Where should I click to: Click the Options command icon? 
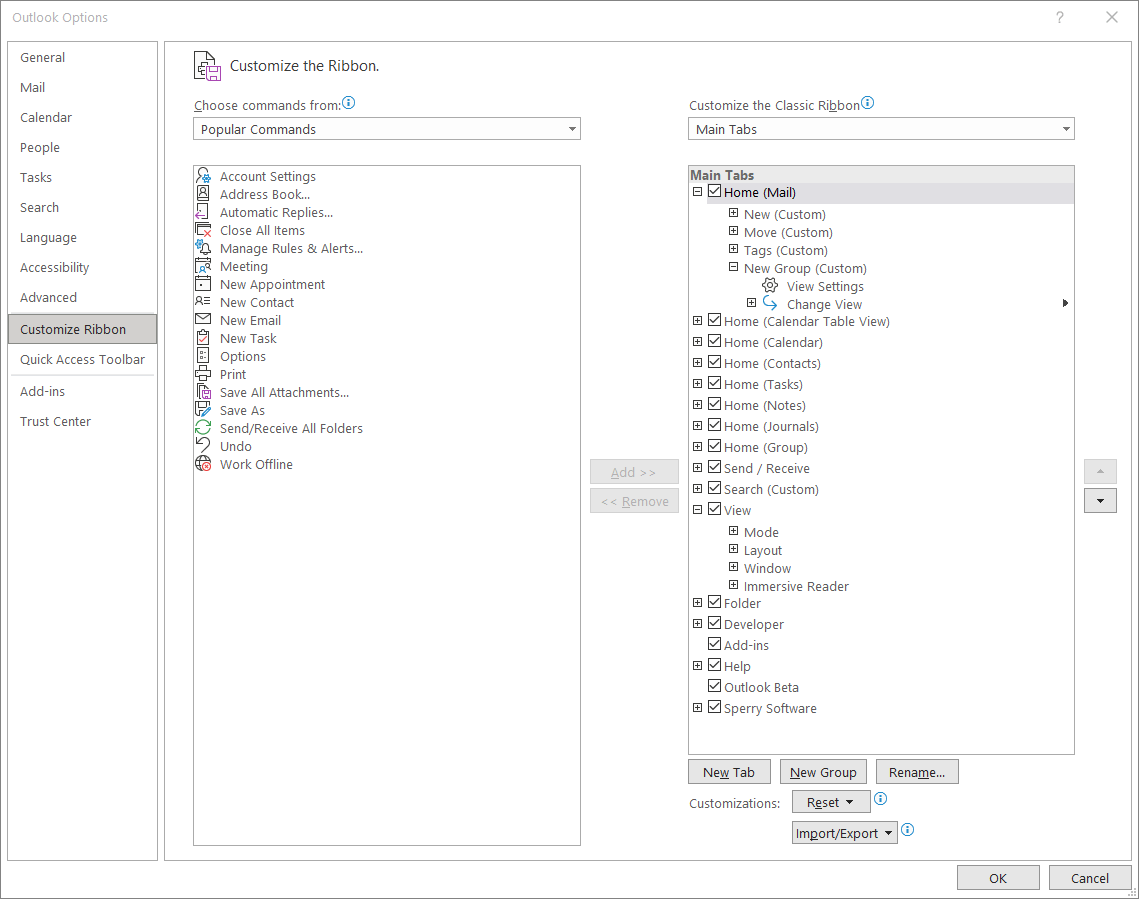pos(203,356)
